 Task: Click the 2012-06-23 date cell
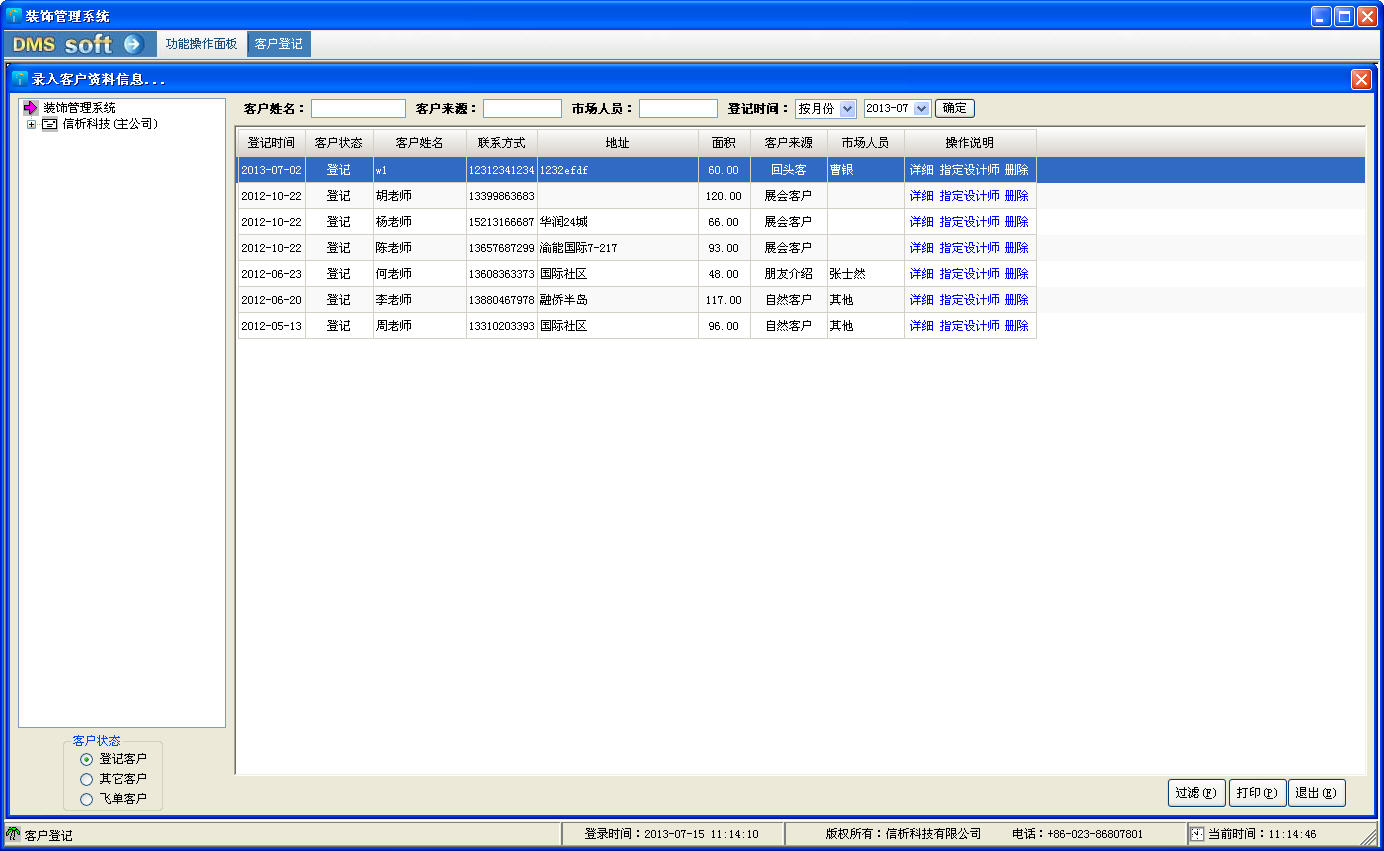tap(271, 274)
